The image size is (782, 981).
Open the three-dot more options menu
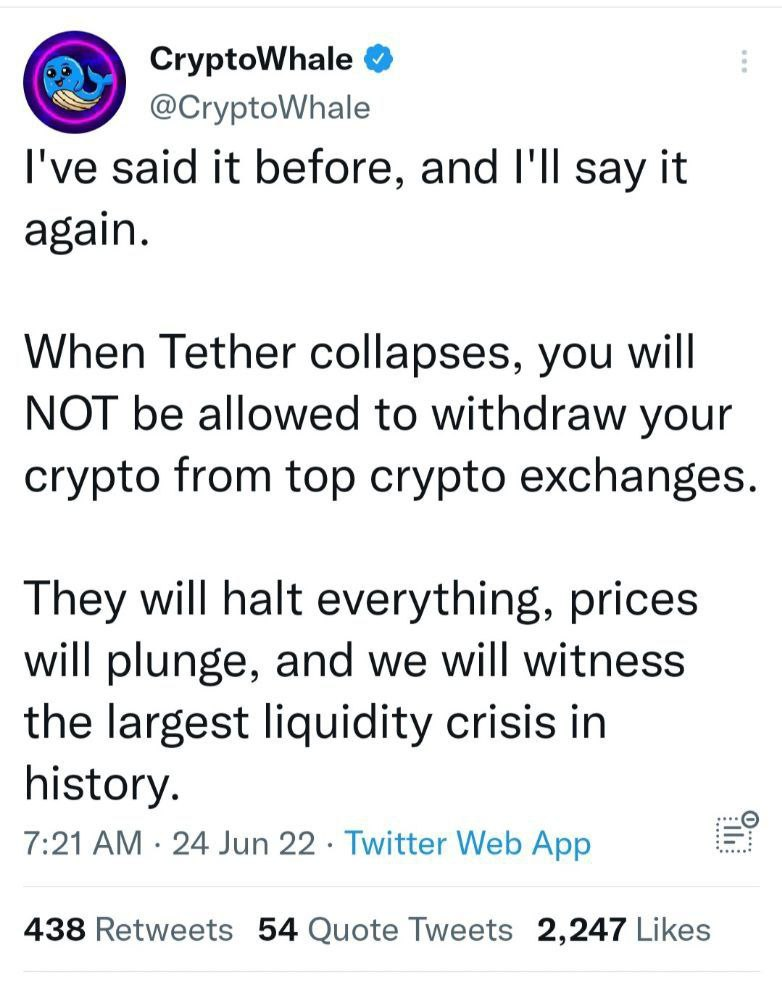(x=744, y=62)
